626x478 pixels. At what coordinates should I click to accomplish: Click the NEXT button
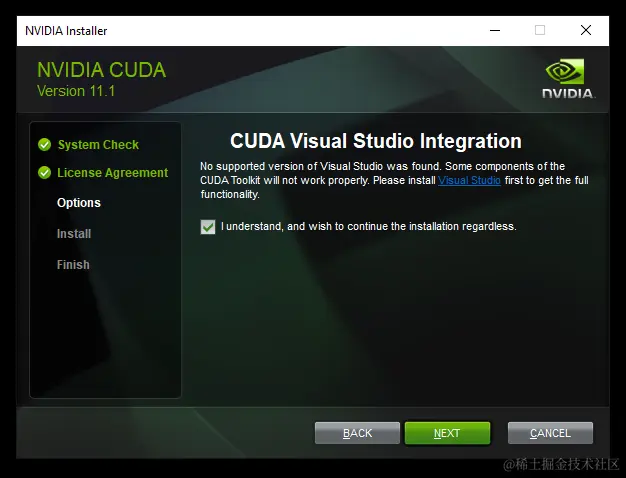click(447, 433)
